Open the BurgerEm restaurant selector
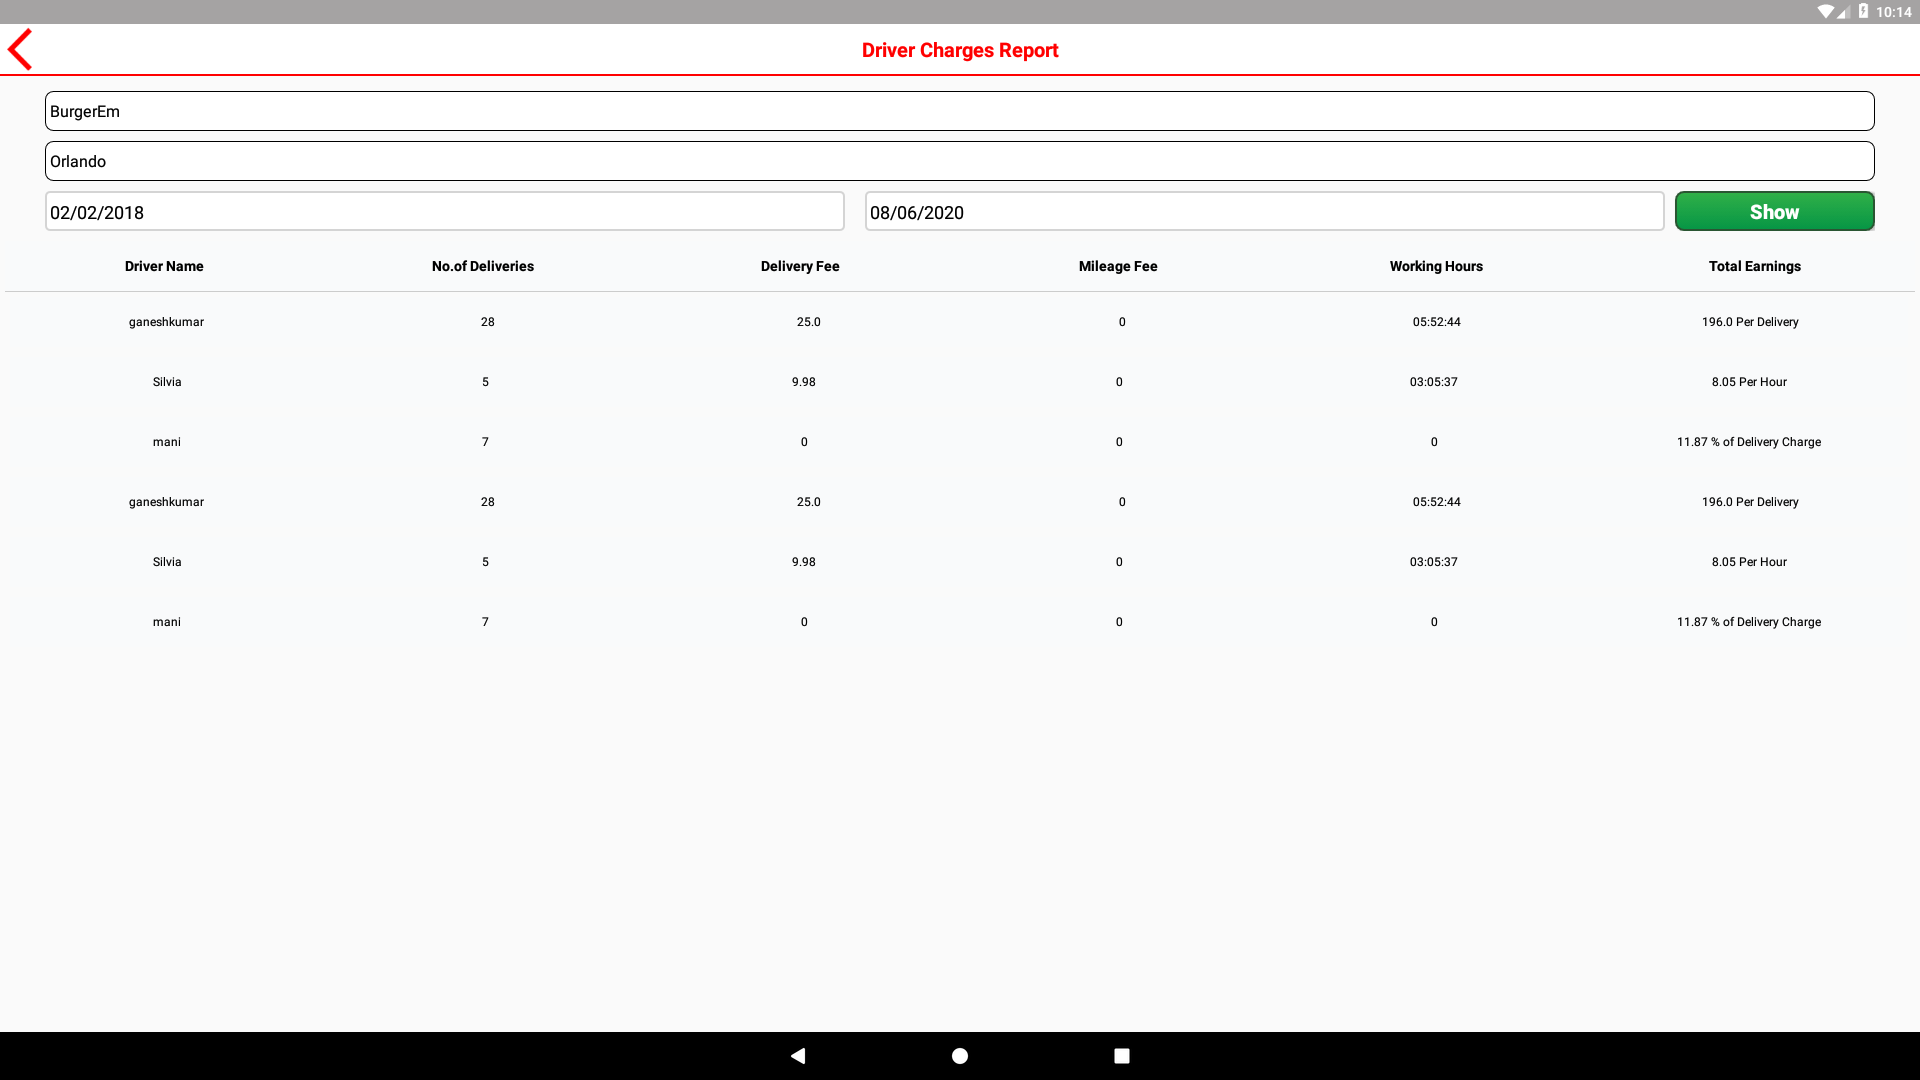The image size is (1920, 1080). click(959, 111)
